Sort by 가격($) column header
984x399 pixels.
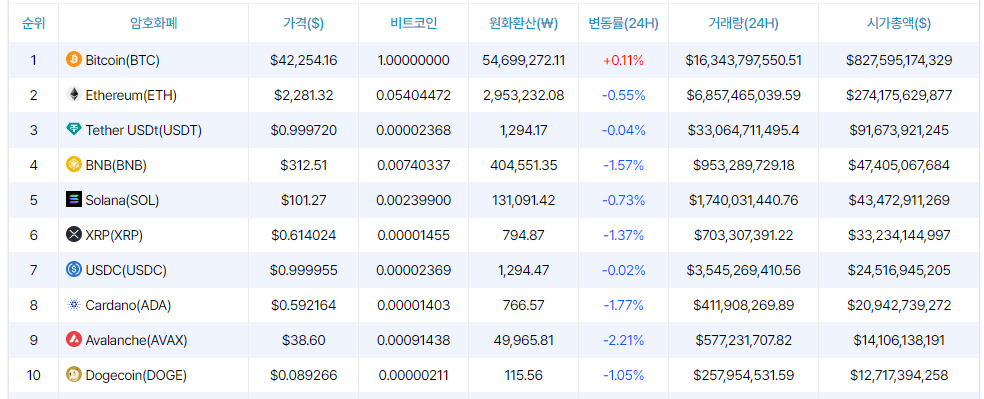(x=303, y=24)
